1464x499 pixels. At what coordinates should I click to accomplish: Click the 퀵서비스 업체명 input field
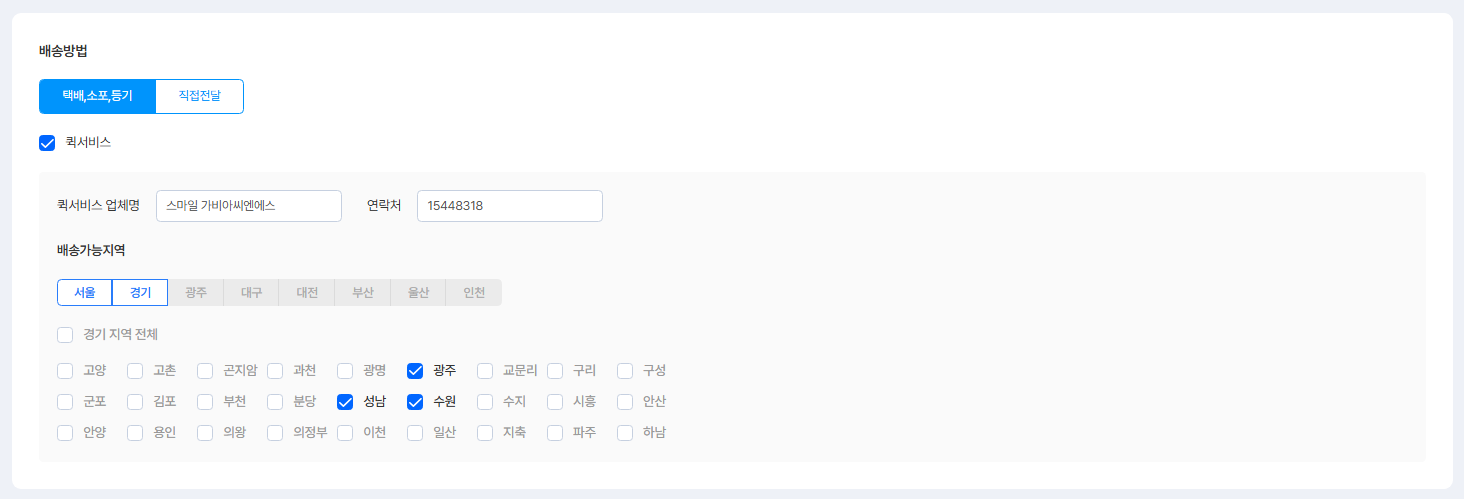(248, 206)
